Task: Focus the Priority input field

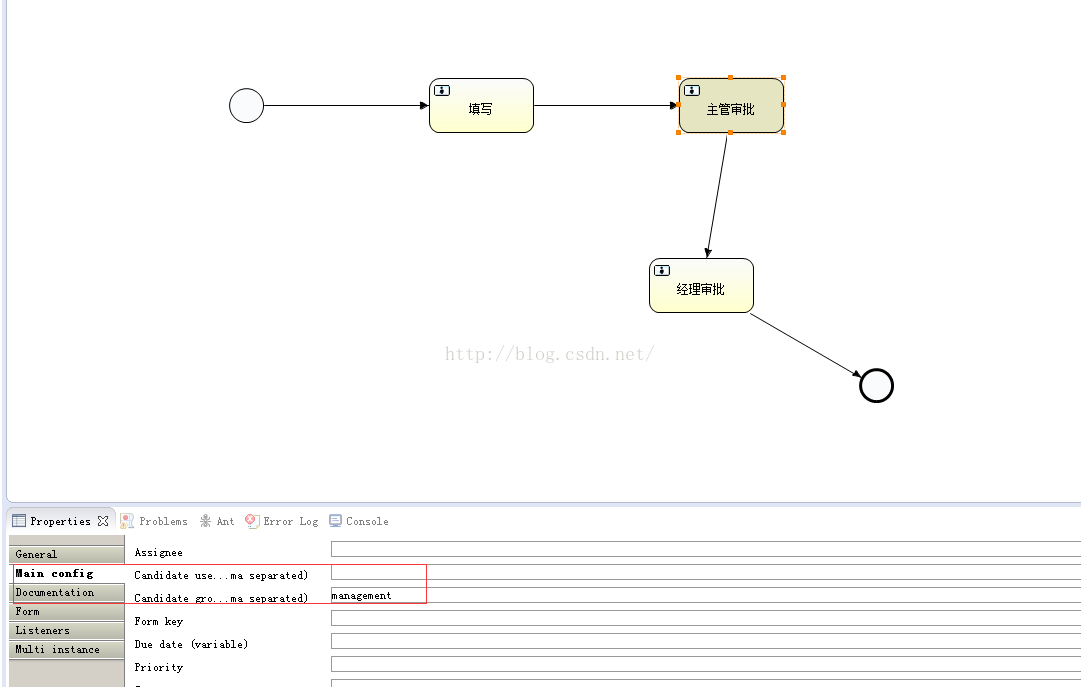Action: click(706, 664)
